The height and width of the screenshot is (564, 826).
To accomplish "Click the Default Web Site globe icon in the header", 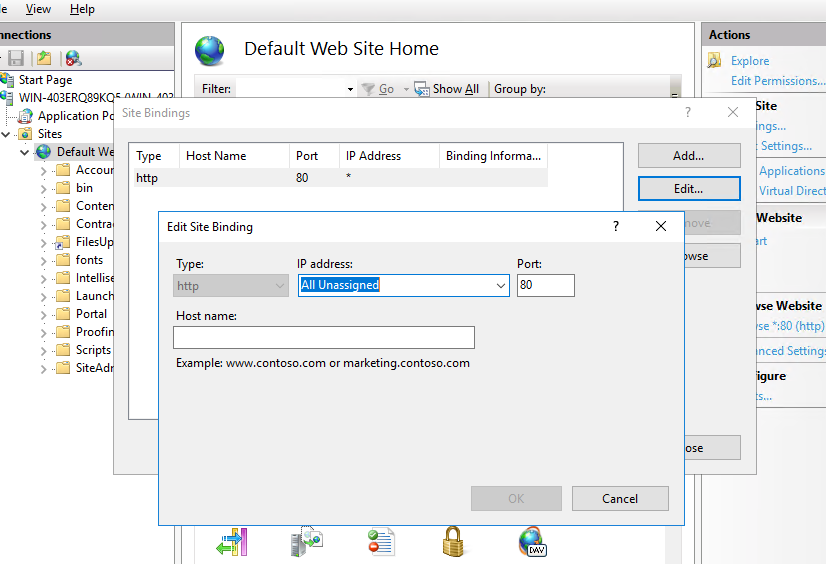I will click(x=210, y=51).
